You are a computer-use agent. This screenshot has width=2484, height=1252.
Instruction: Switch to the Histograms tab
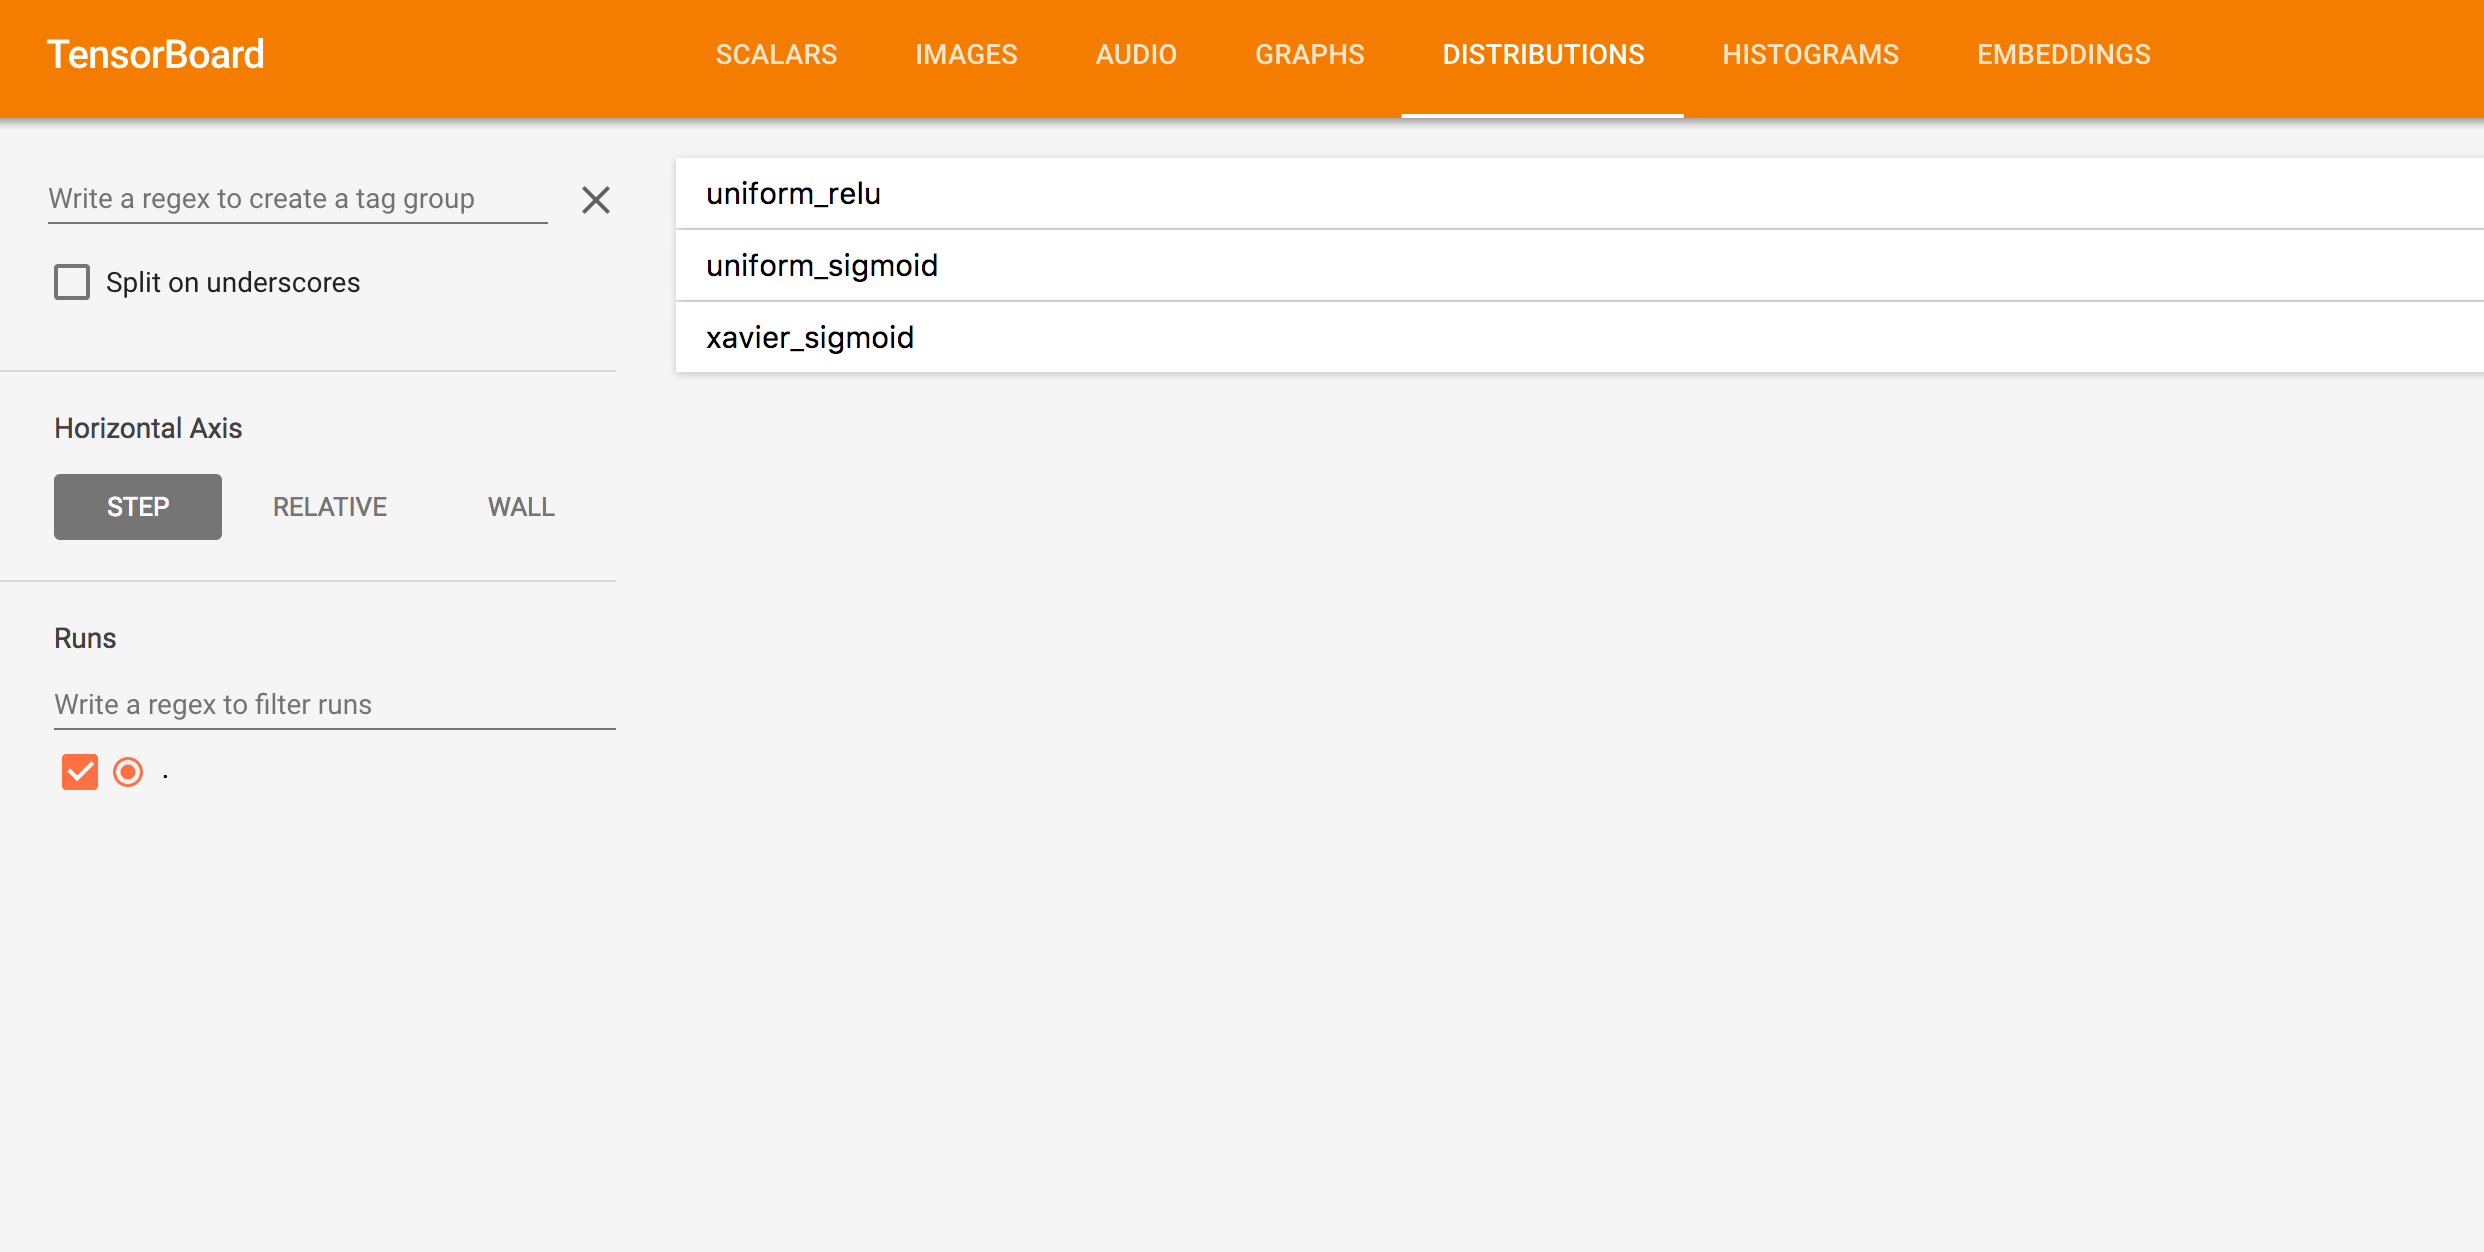(1810, 55)
